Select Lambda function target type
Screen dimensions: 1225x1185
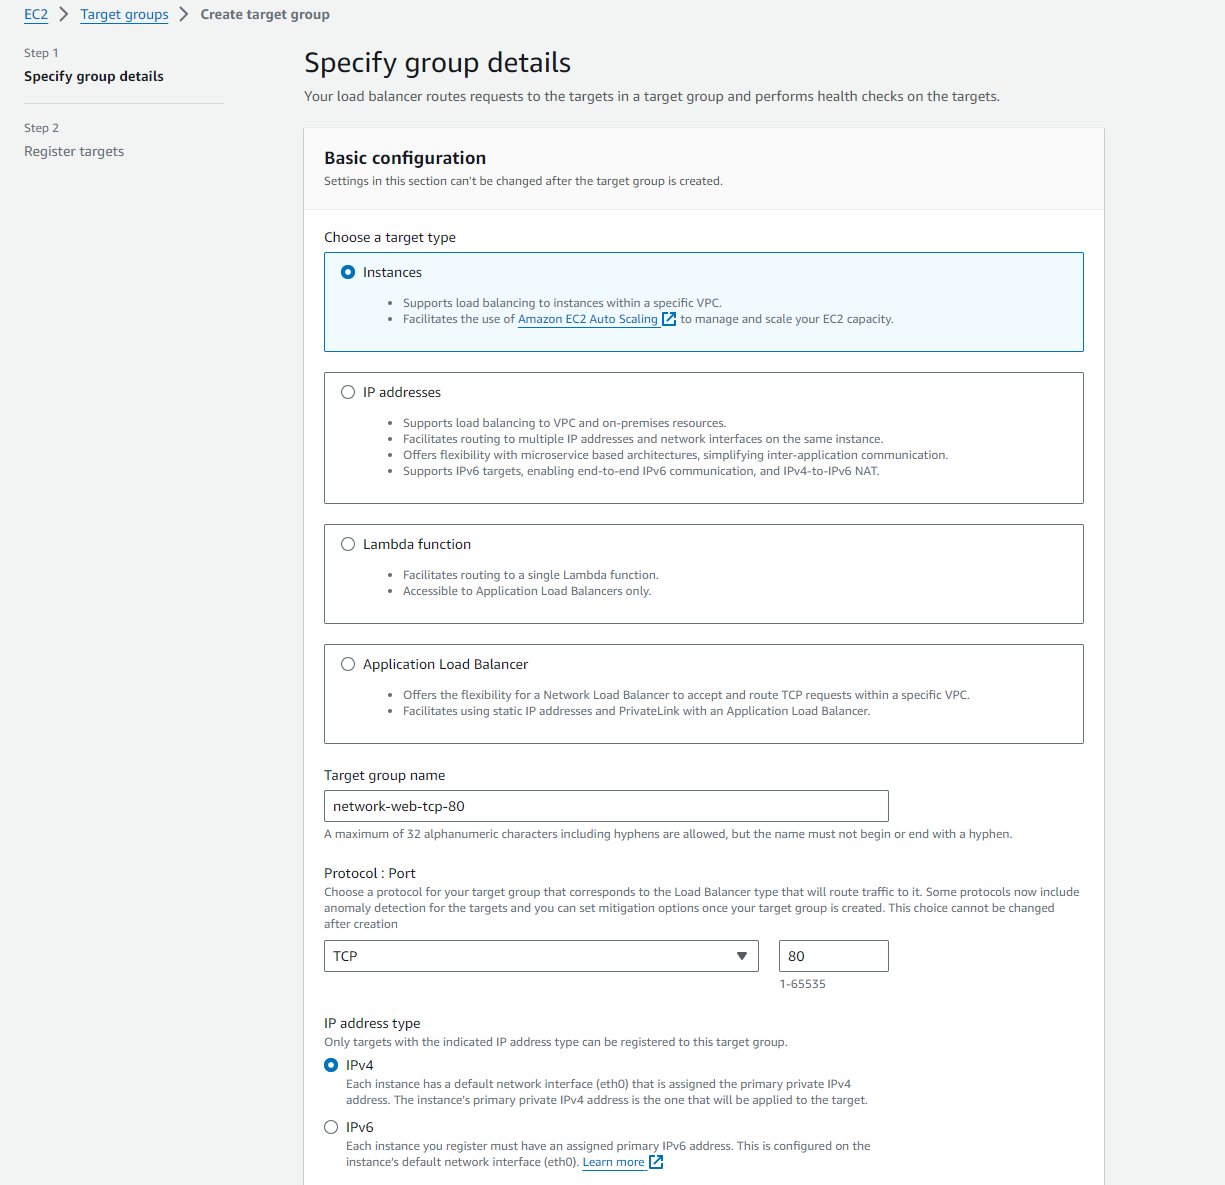click(x=348, y=544)
